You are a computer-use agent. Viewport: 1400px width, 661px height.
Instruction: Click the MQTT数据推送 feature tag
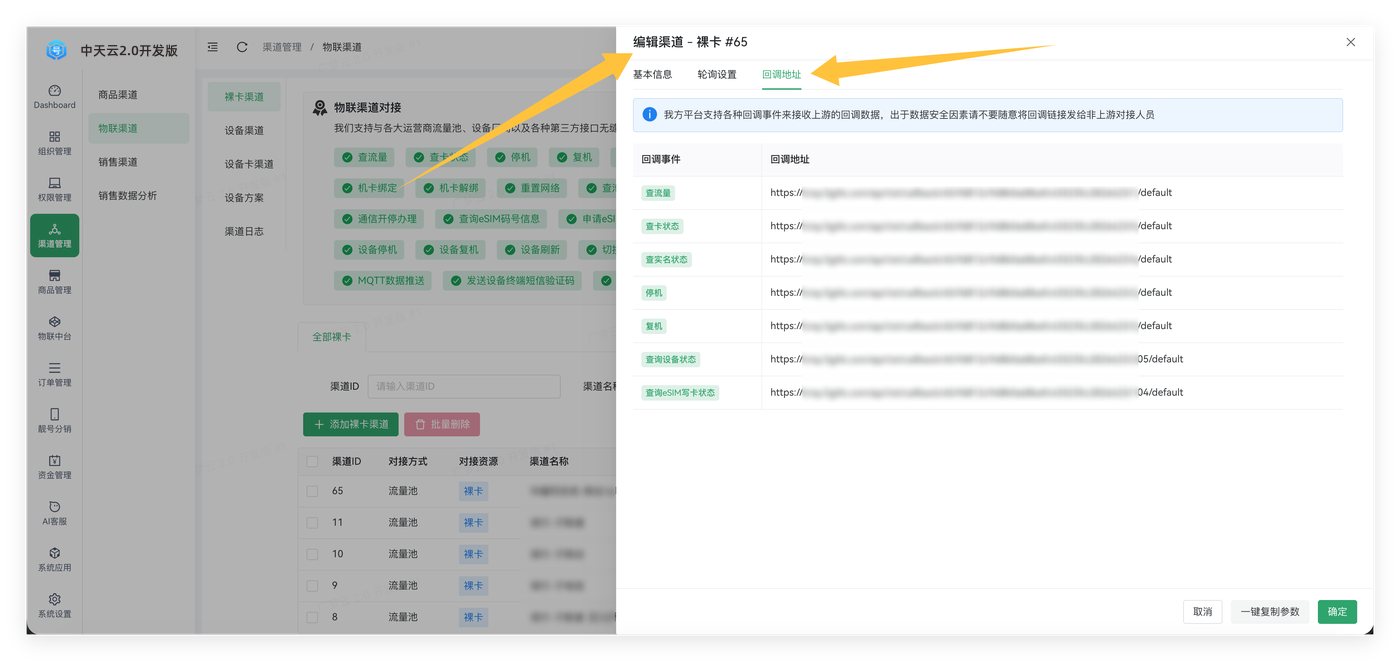click(383, 281)
